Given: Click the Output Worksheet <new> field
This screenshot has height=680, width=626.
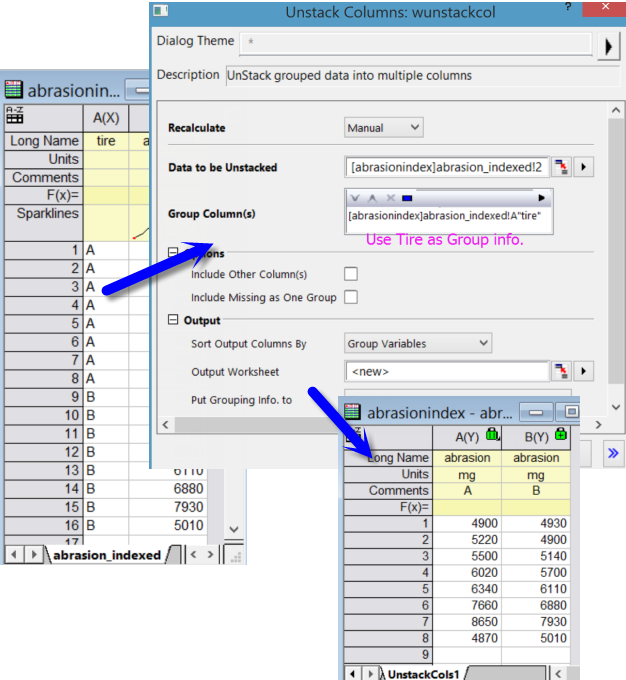Looking at the screenshot, I should [x=446, y=372].
